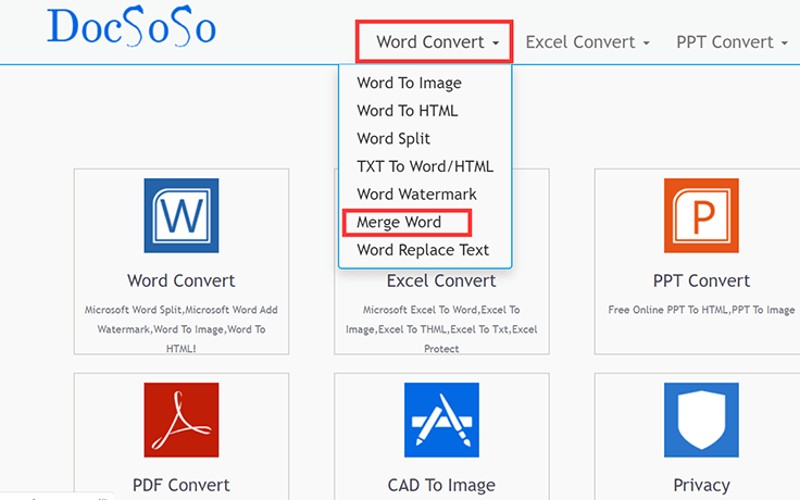Select Word Watermark in the dropdown
The height and width of the screenshot is (500, 800).
(417, 194)
